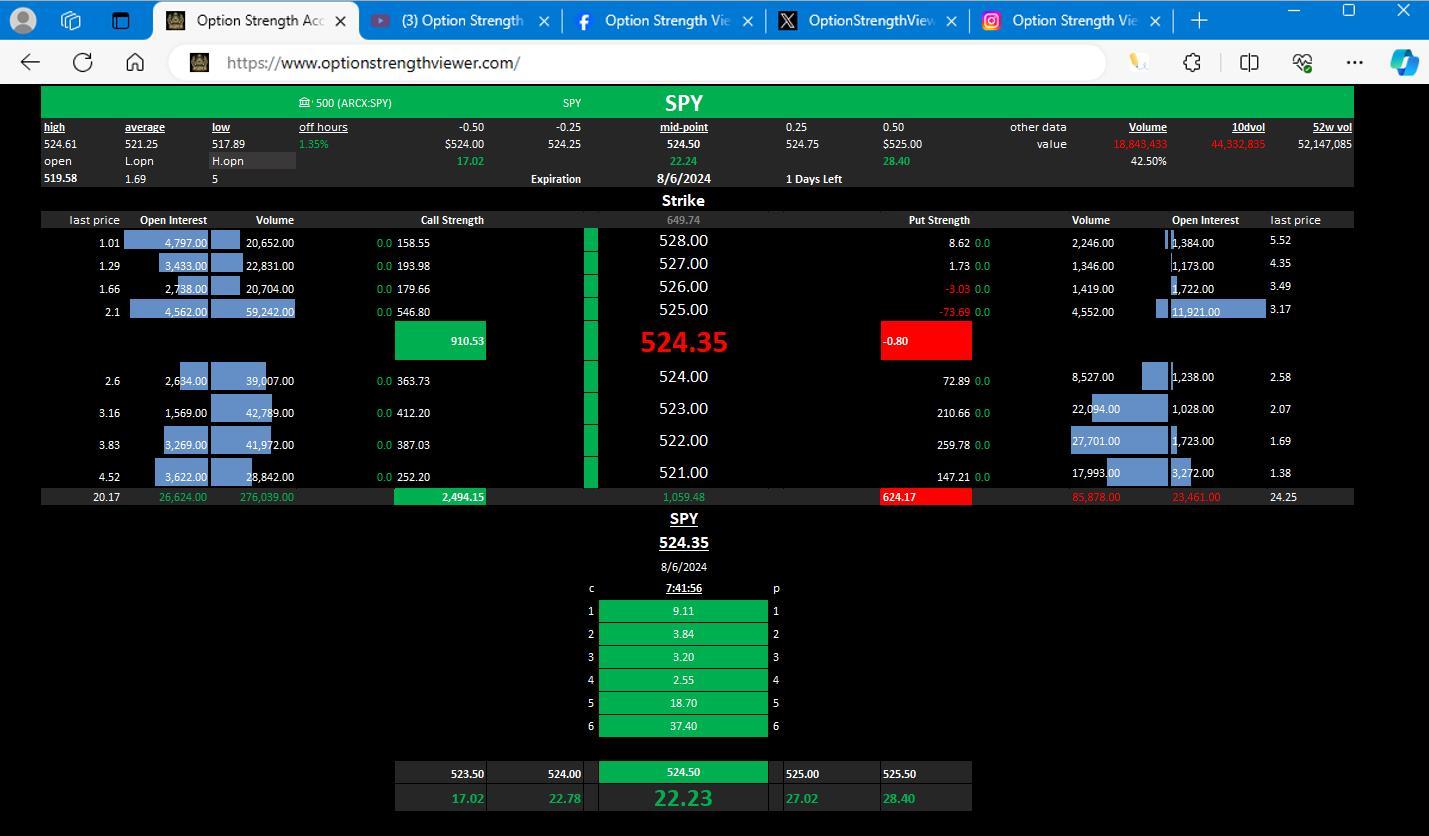Go back using the back arrow
The height and width of the screenshot is (836, 1429).
pos(30,62)
